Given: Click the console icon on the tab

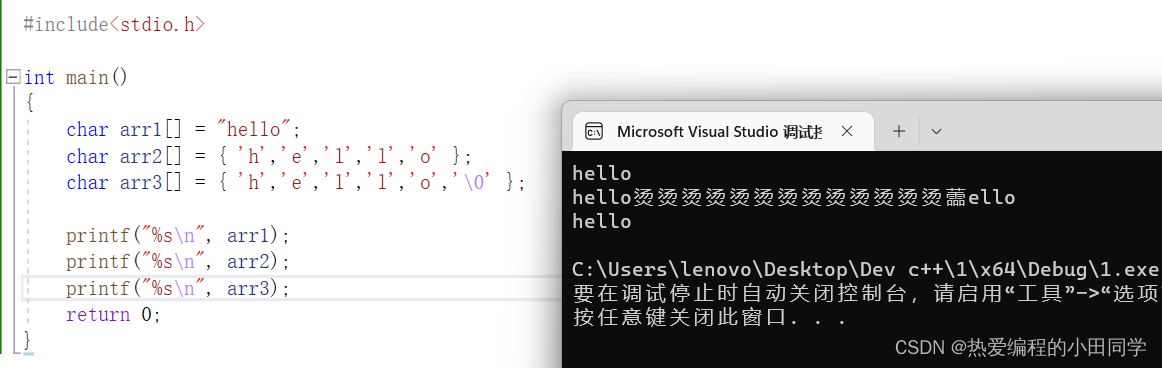Looking at the screenshot, I should (x=594, y=132).
